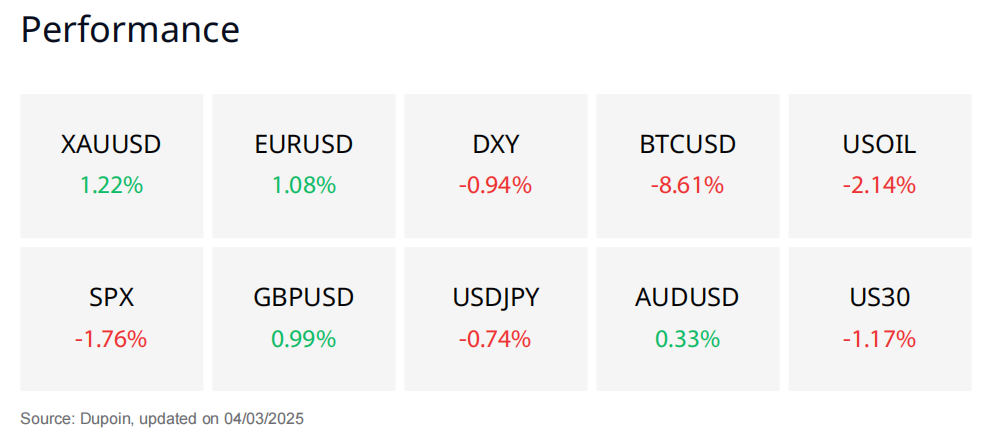
Task: Click the -1.17% US30 percentage
Action: coord(879,339)
